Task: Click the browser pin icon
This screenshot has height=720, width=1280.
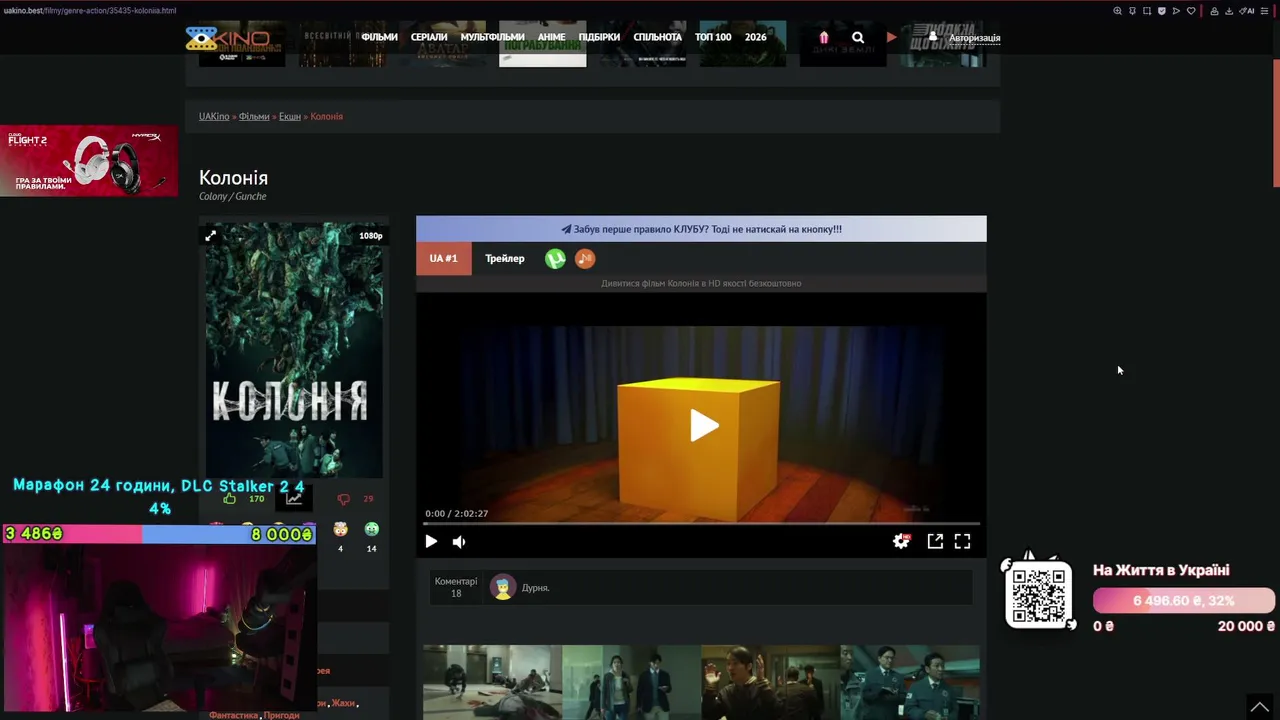Action: [x=1133, y=11]
